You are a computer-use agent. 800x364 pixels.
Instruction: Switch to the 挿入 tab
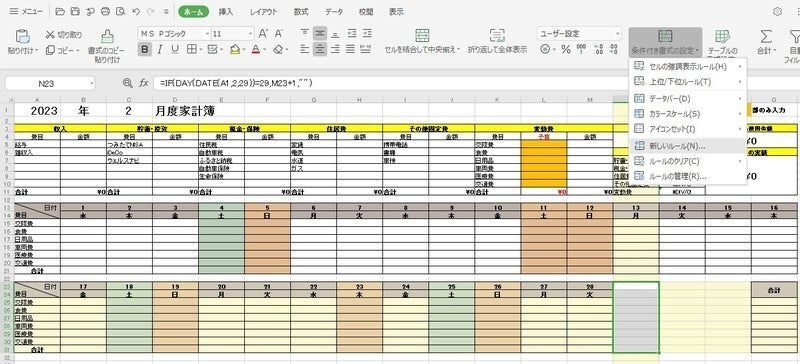click(226, 12)
